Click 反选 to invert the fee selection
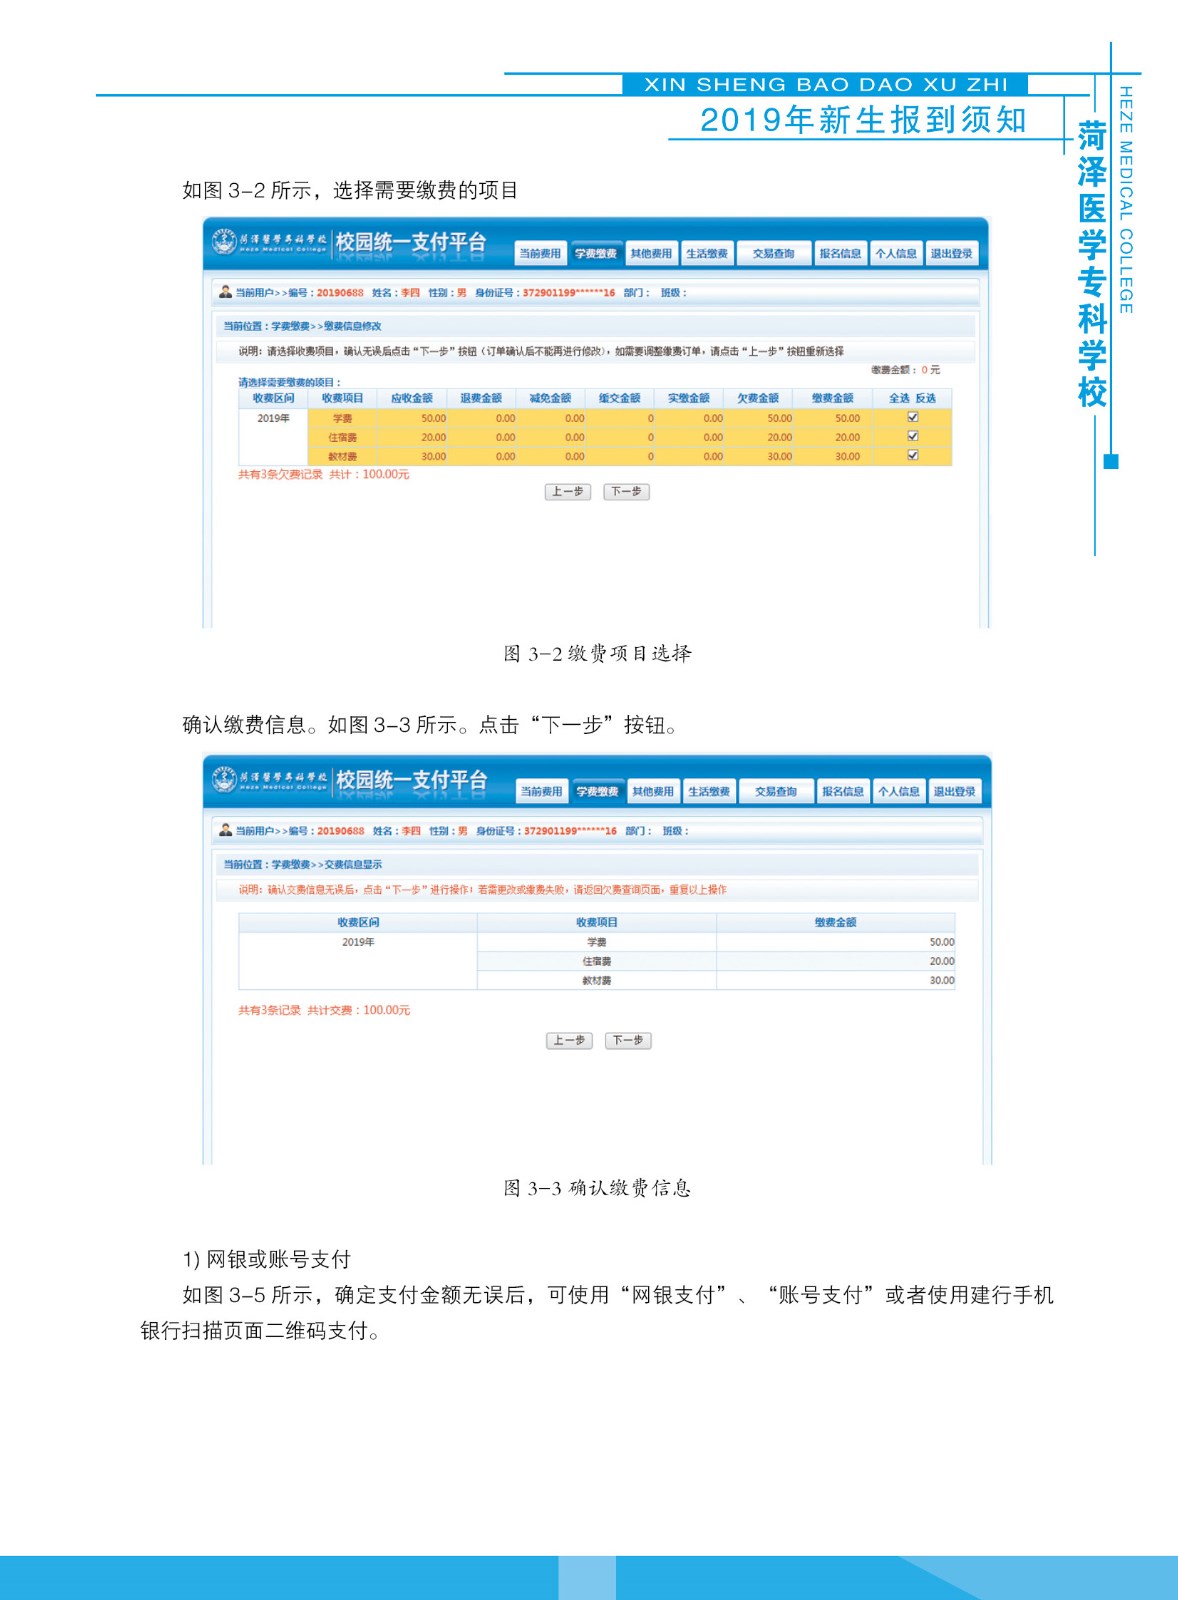 pos(926,398)
